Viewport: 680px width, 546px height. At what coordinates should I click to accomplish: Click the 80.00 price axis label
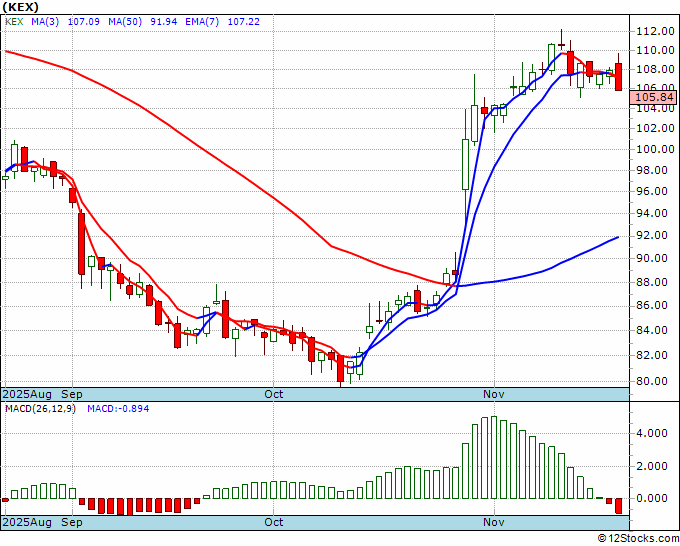click(652, 381)
